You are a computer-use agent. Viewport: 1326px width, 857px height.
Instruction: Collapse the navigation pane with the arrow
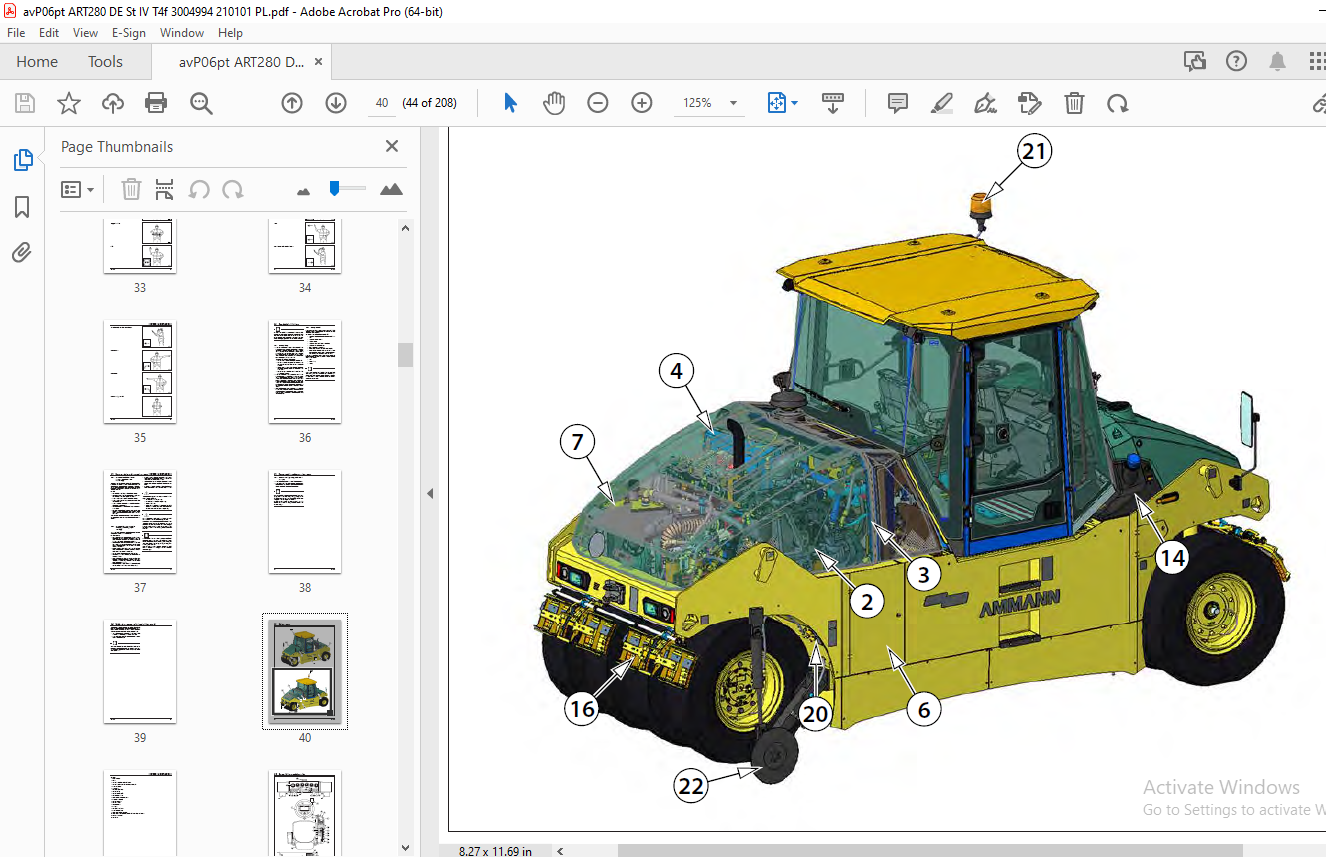click(430, 493)
